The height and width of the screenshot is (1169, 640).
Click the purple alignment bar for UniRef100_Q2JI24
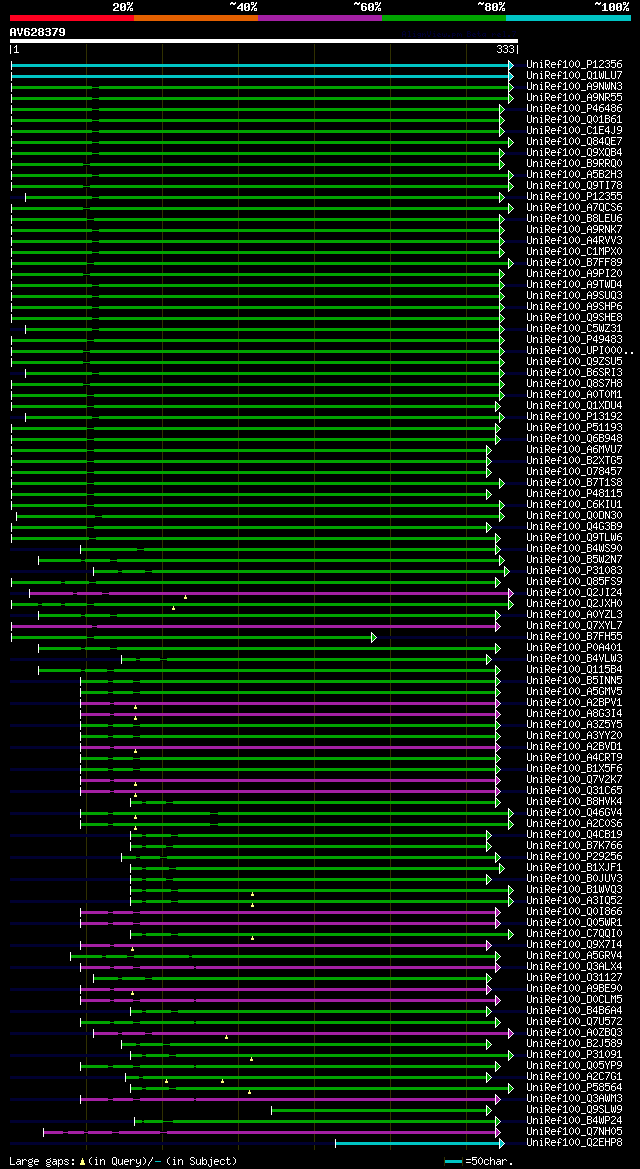coord(271,593)
